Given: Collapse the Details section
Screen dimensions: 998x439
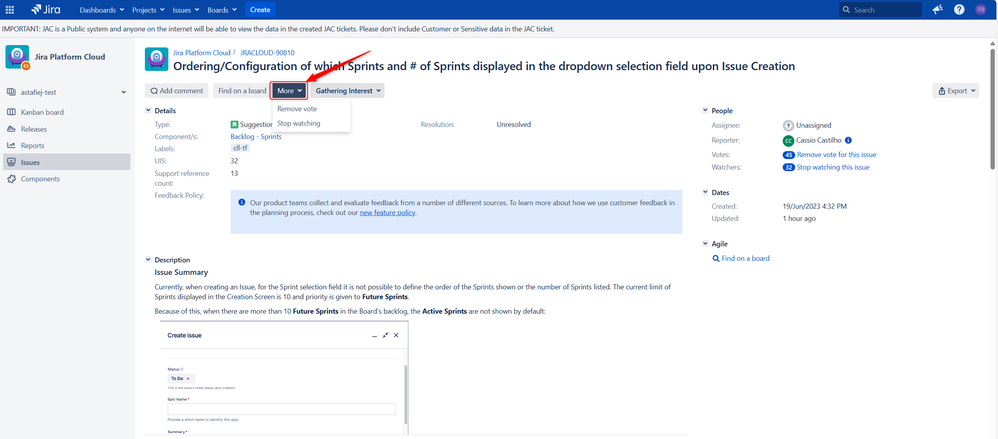Looking at the screenshot, I should click(x=149, y=111).
